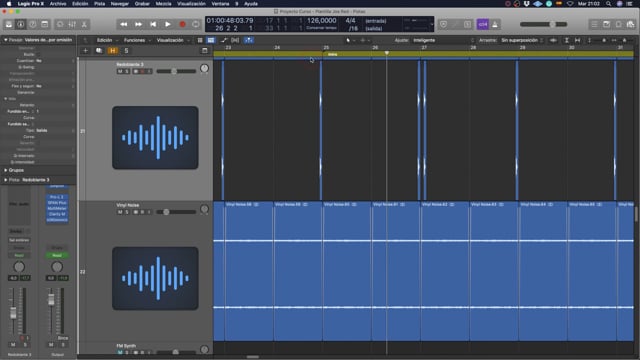Click the Bnce button on Output strip

(x=63, y=338)
